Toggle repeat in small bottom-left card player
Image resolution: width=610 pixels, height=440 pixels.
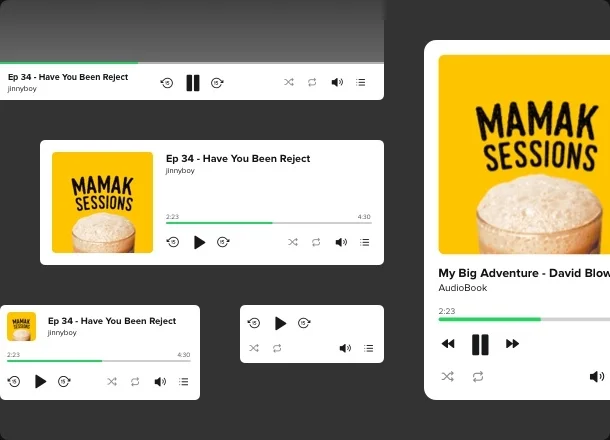coord(135,382)
